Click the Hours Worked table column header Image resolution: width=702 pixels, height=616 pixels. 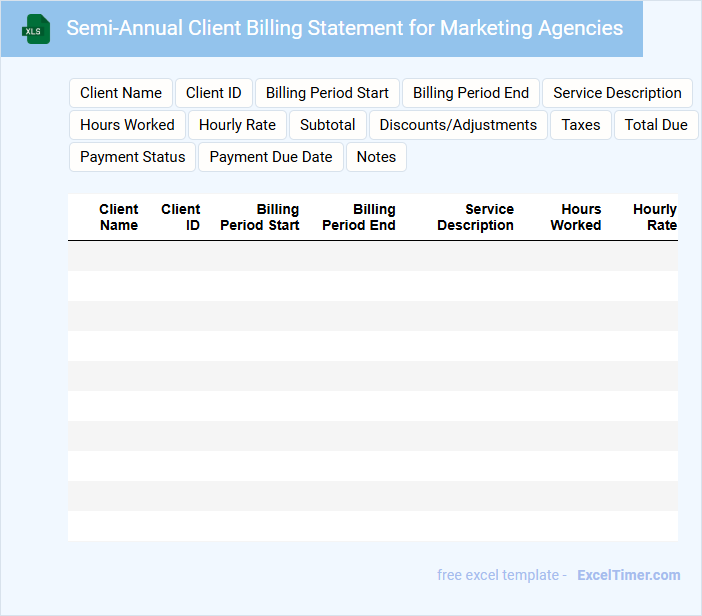pyautogui.click(x=576, y=217)
